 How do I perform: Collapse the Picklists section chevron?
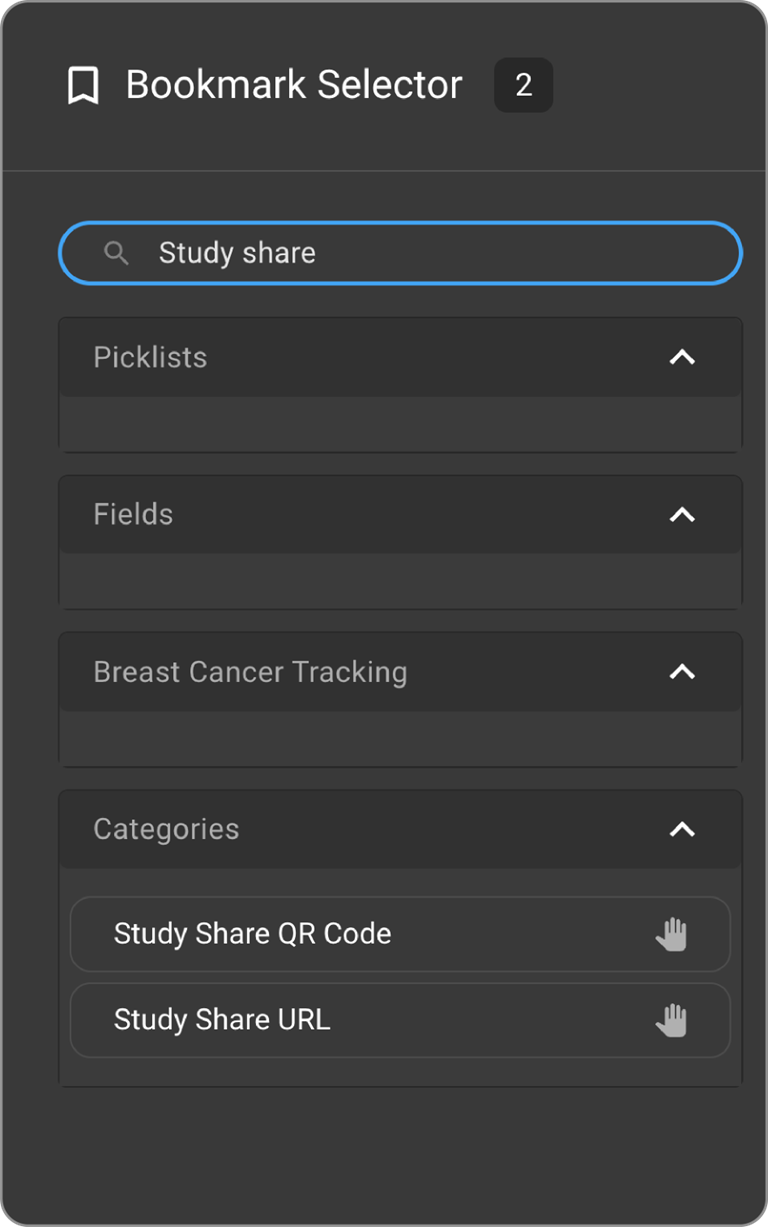pos(682,357)
